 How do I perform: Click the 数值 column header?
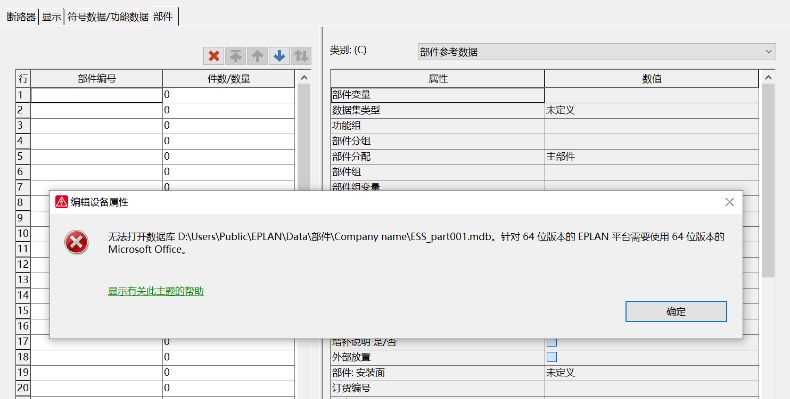point(651,79)
